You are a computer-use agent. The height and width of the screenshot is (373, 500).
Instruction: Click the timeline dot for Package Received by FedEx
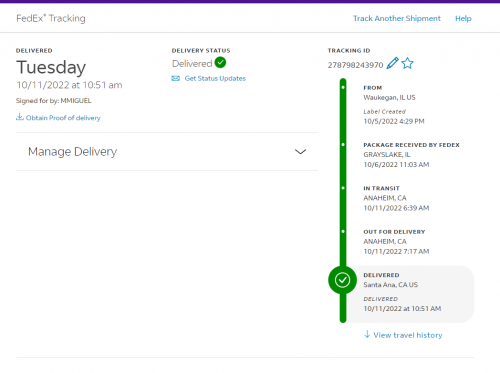[343, 145]
